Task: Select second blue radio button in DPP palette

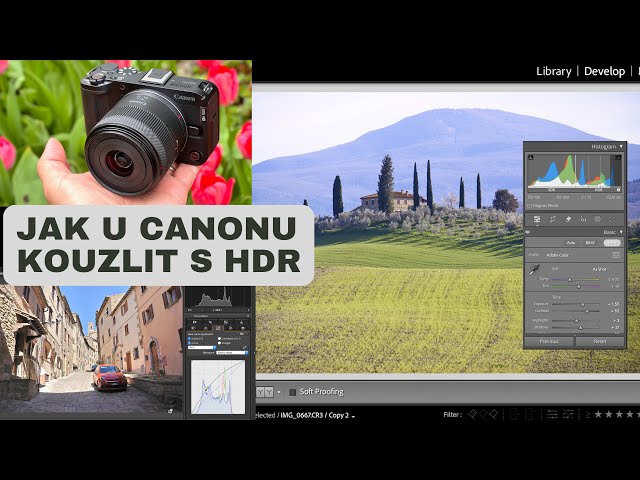Action: (189, 343)
